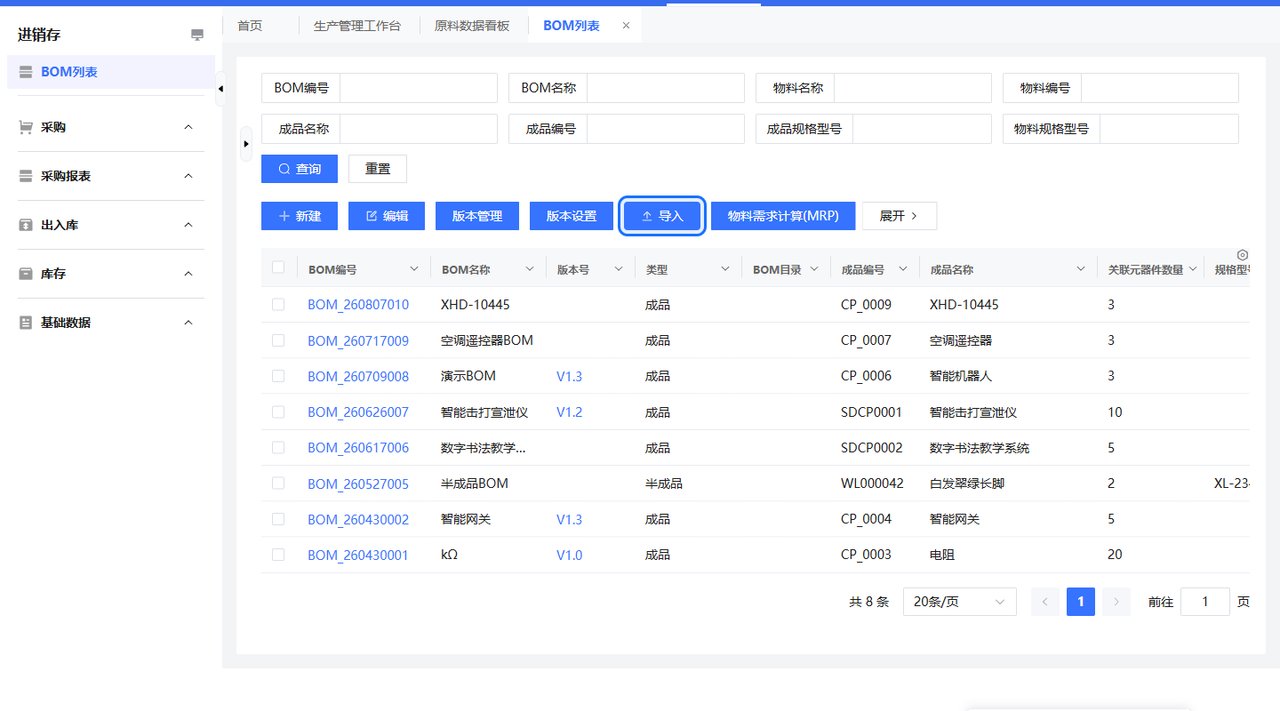Open 版本设置
The image size is (1280, 711).
pos(571,216)
